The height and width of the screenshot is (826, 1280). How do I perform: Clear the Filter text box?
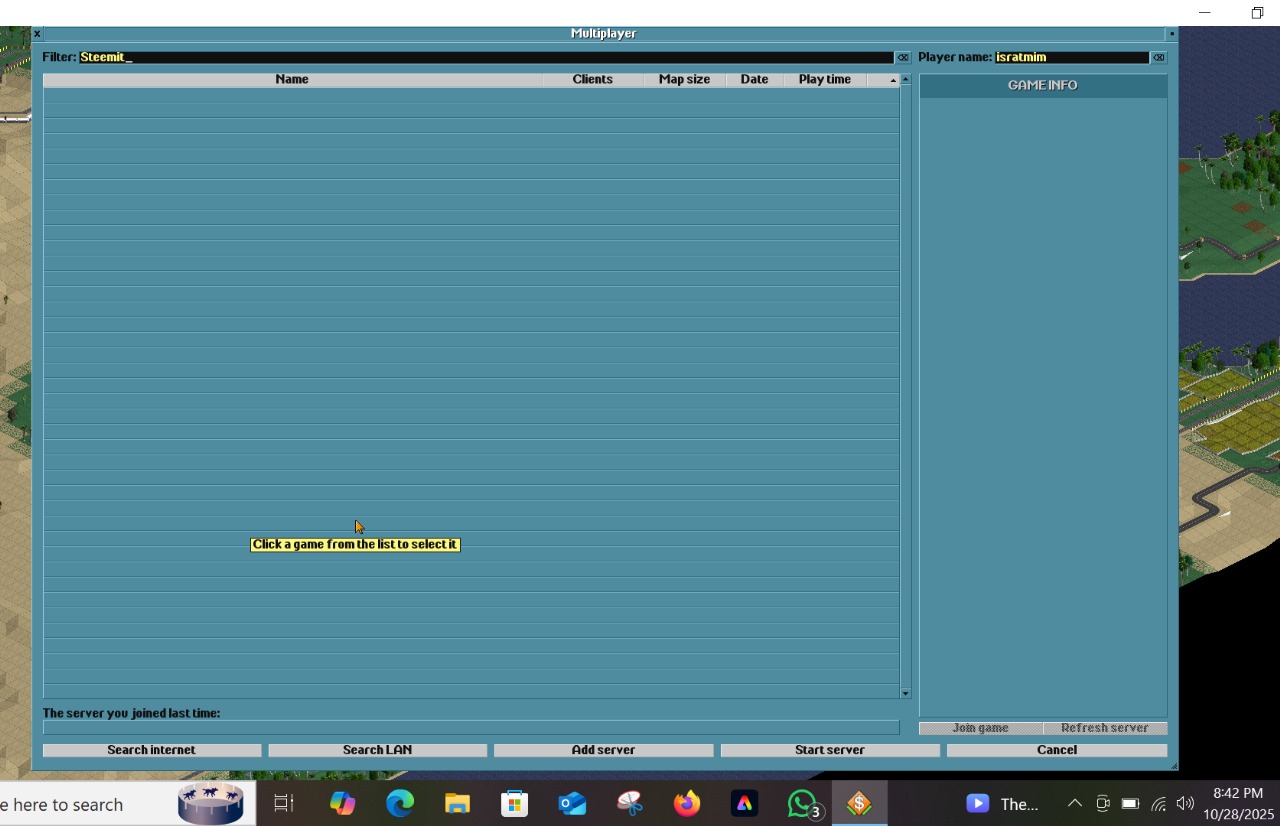tap(902, 58)
